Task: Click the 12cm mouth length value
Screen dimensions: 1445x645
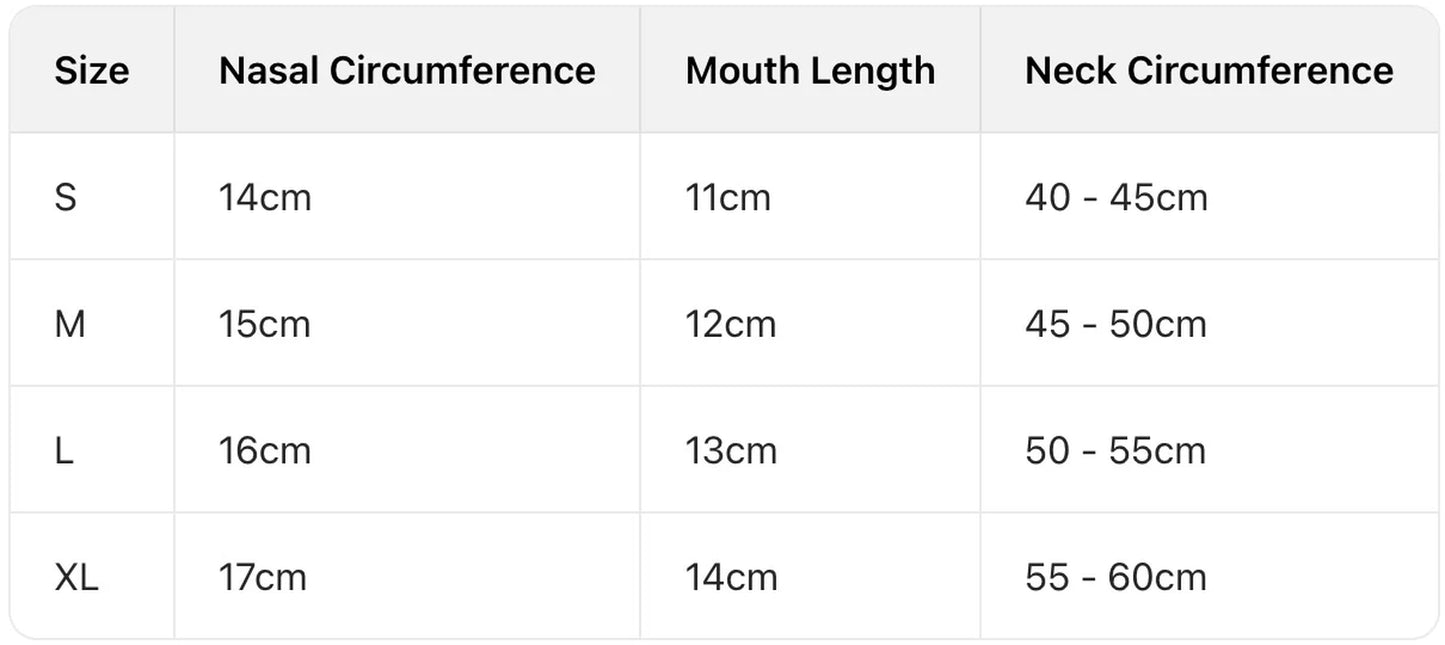Action: (x=730, y=324)
